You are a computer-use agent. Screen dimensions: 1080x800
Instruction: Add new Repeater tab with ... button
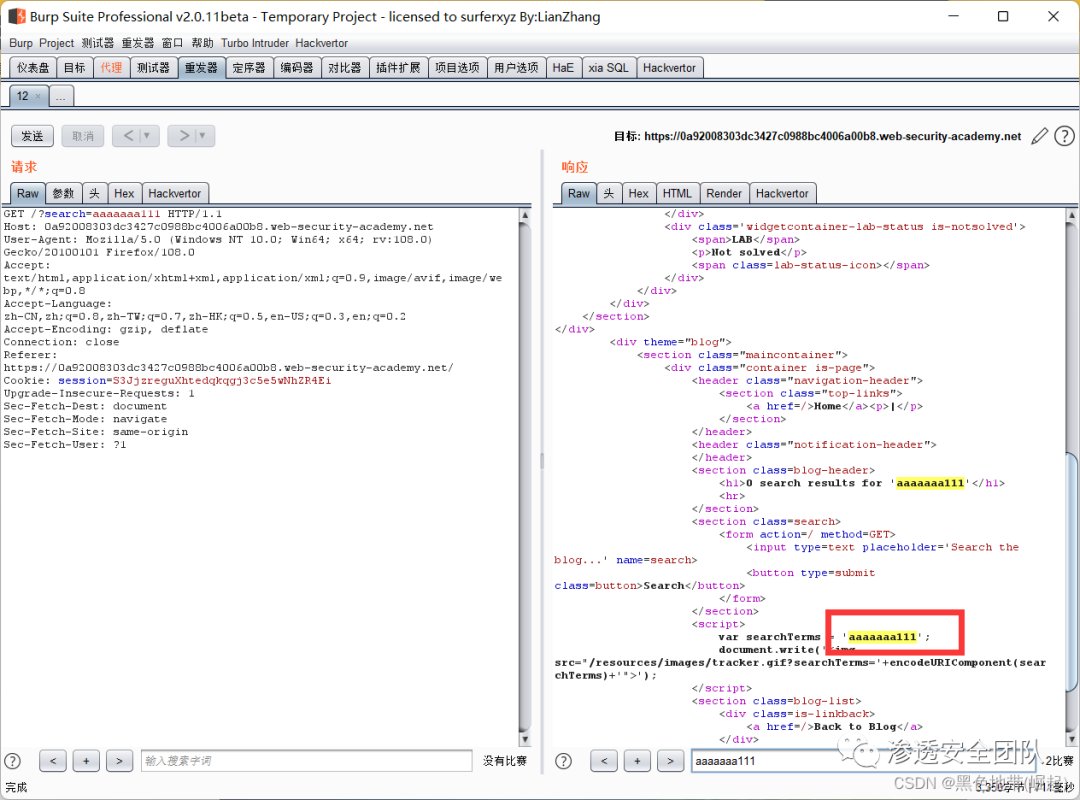61,96
